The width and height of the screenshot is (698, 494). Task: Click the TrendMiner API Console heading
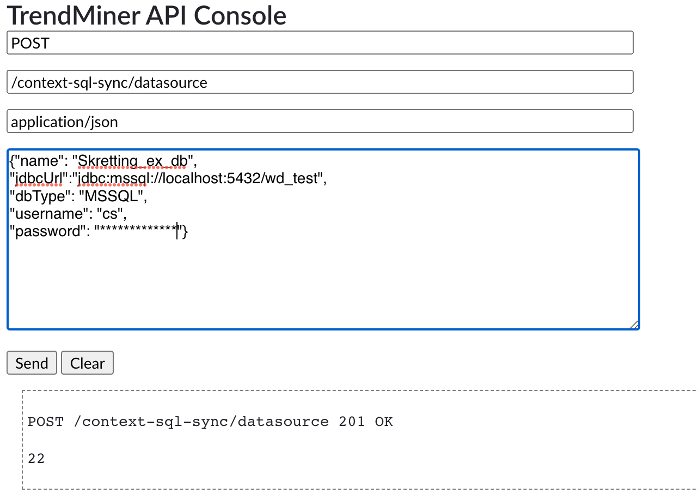click(147, 15)
